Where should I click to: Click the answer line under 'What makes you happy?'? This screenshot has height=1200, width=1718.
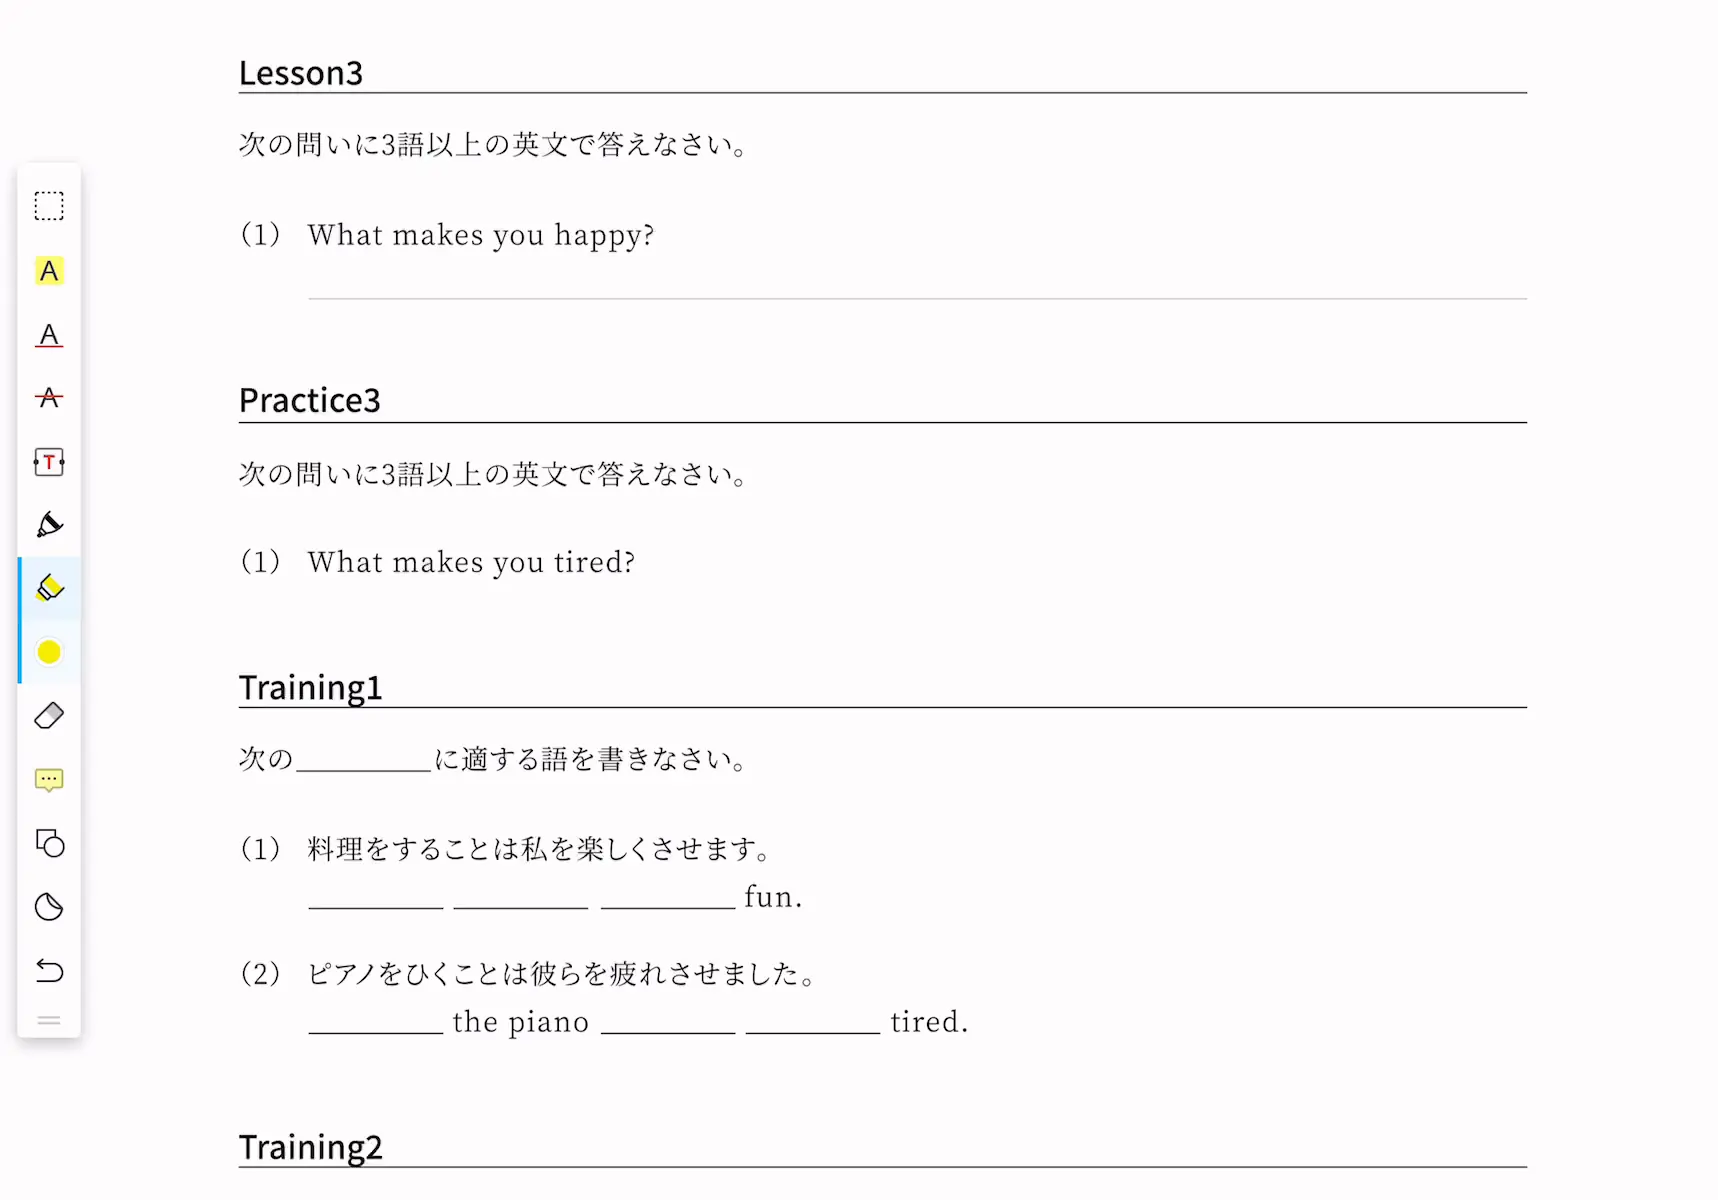point(917,298)
